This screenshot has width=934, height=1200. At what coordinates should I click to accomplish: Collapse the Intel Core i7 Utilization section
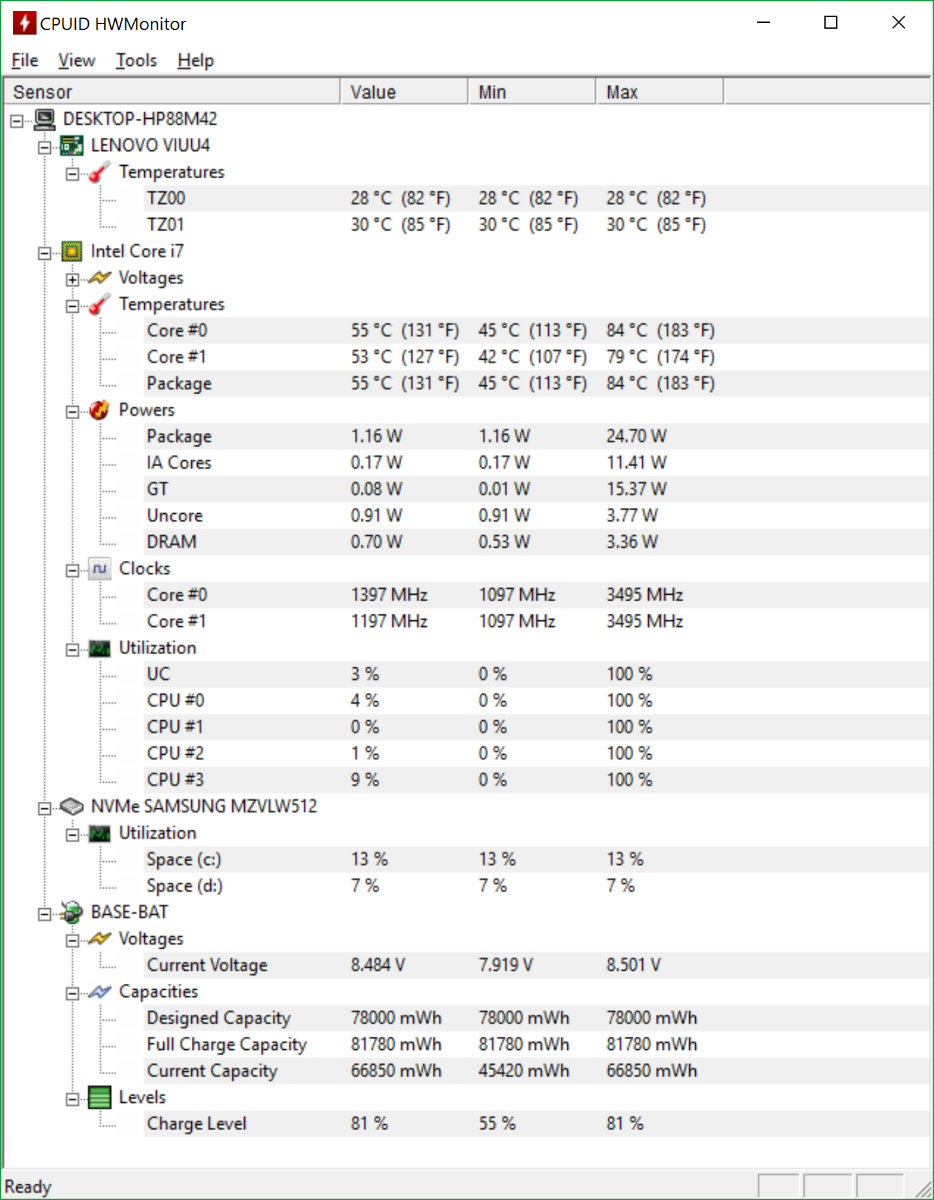[x=72, y=648]
